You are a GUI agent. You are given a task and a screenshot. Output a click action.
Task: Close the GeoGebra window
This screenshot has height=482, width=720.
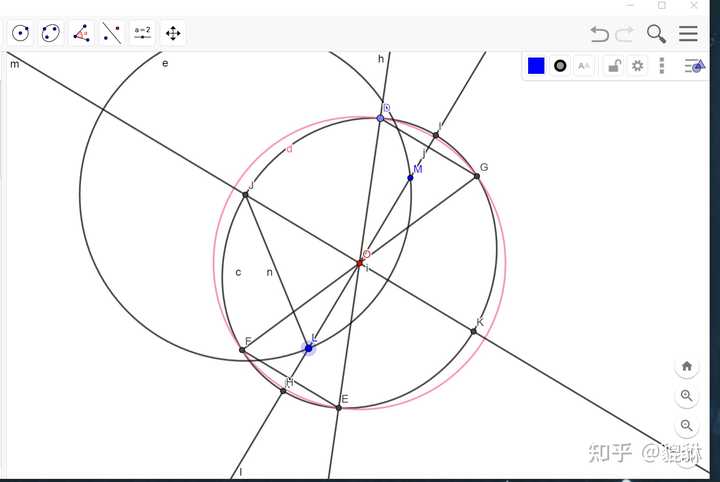point(694,5)
